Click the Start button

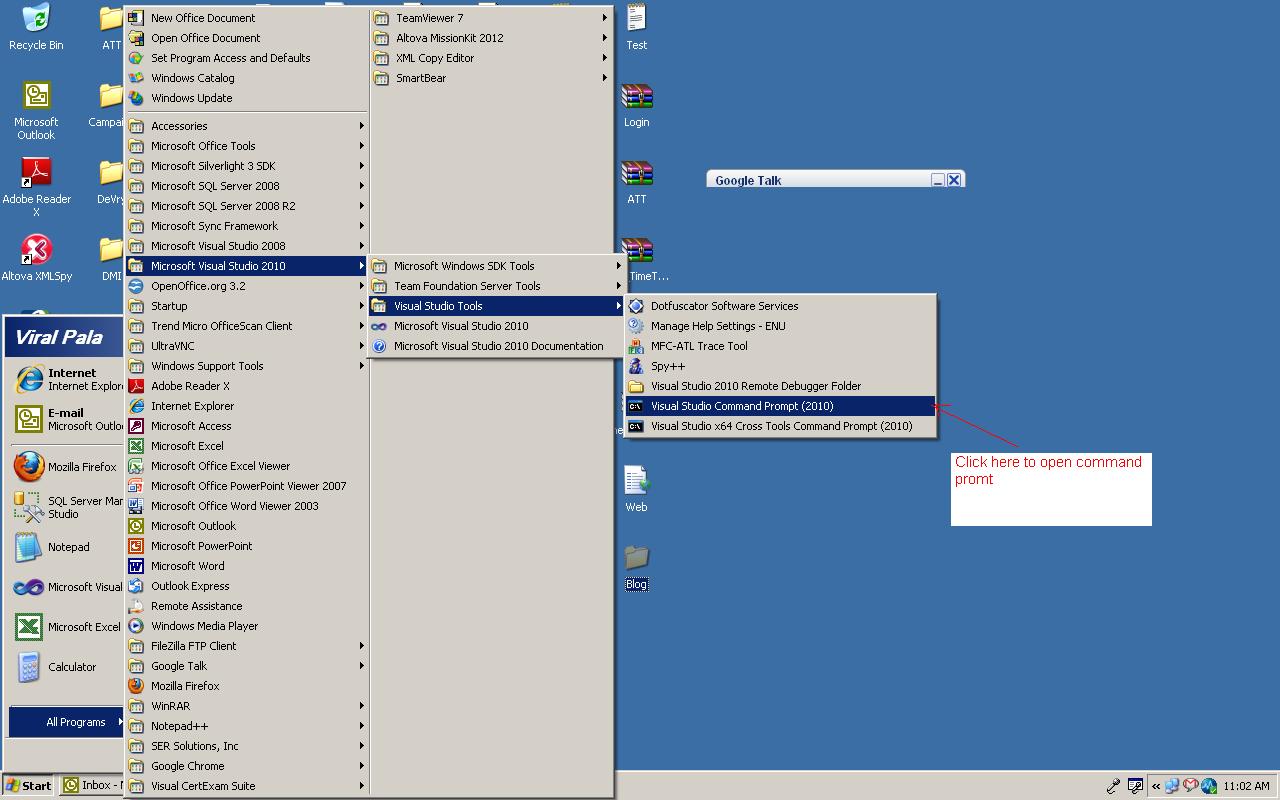(28, 786)
